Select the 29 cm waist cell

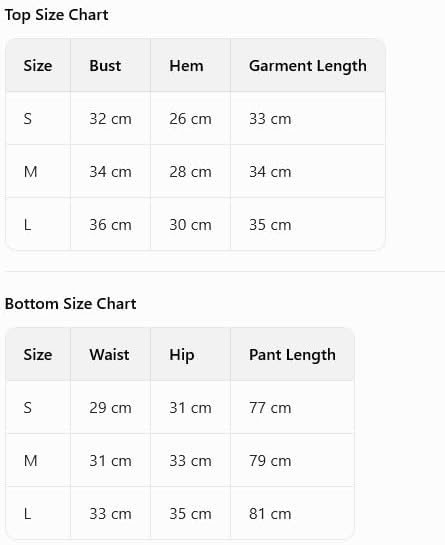click(110, 408)
